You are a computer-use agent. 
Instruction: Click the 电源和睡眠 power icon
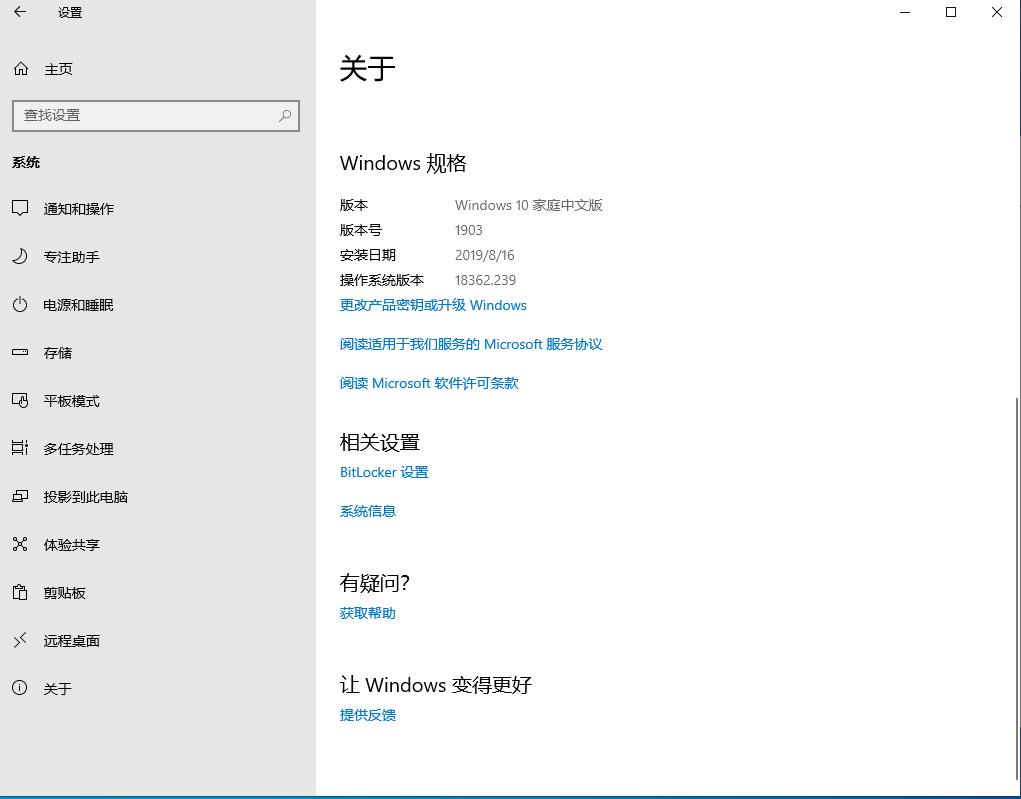[20, 304]
